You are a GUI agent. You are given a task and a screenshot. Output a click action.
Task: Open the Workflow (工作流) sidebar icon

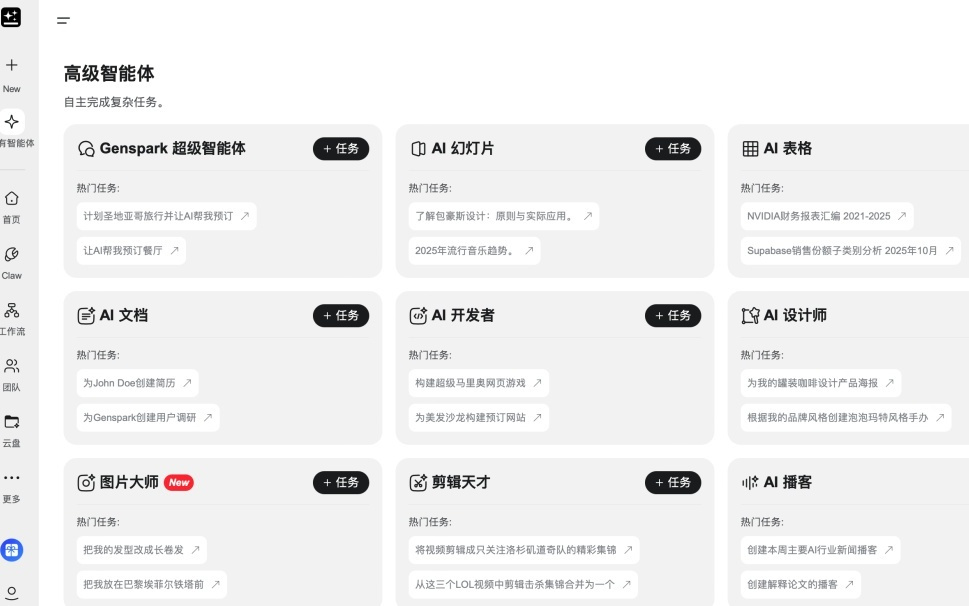click(12, 310)
